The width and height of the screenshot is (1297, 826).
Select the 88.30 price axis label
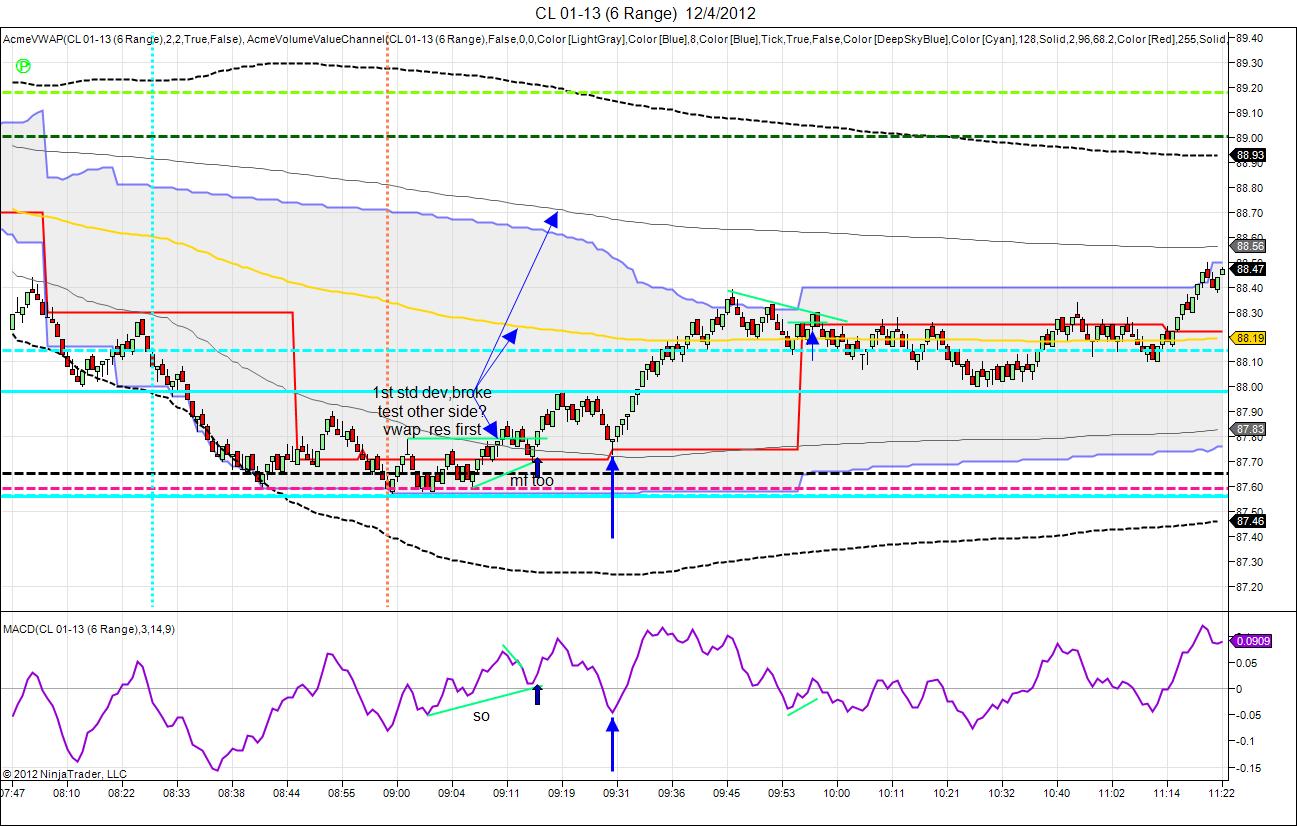coord(1250,313)
